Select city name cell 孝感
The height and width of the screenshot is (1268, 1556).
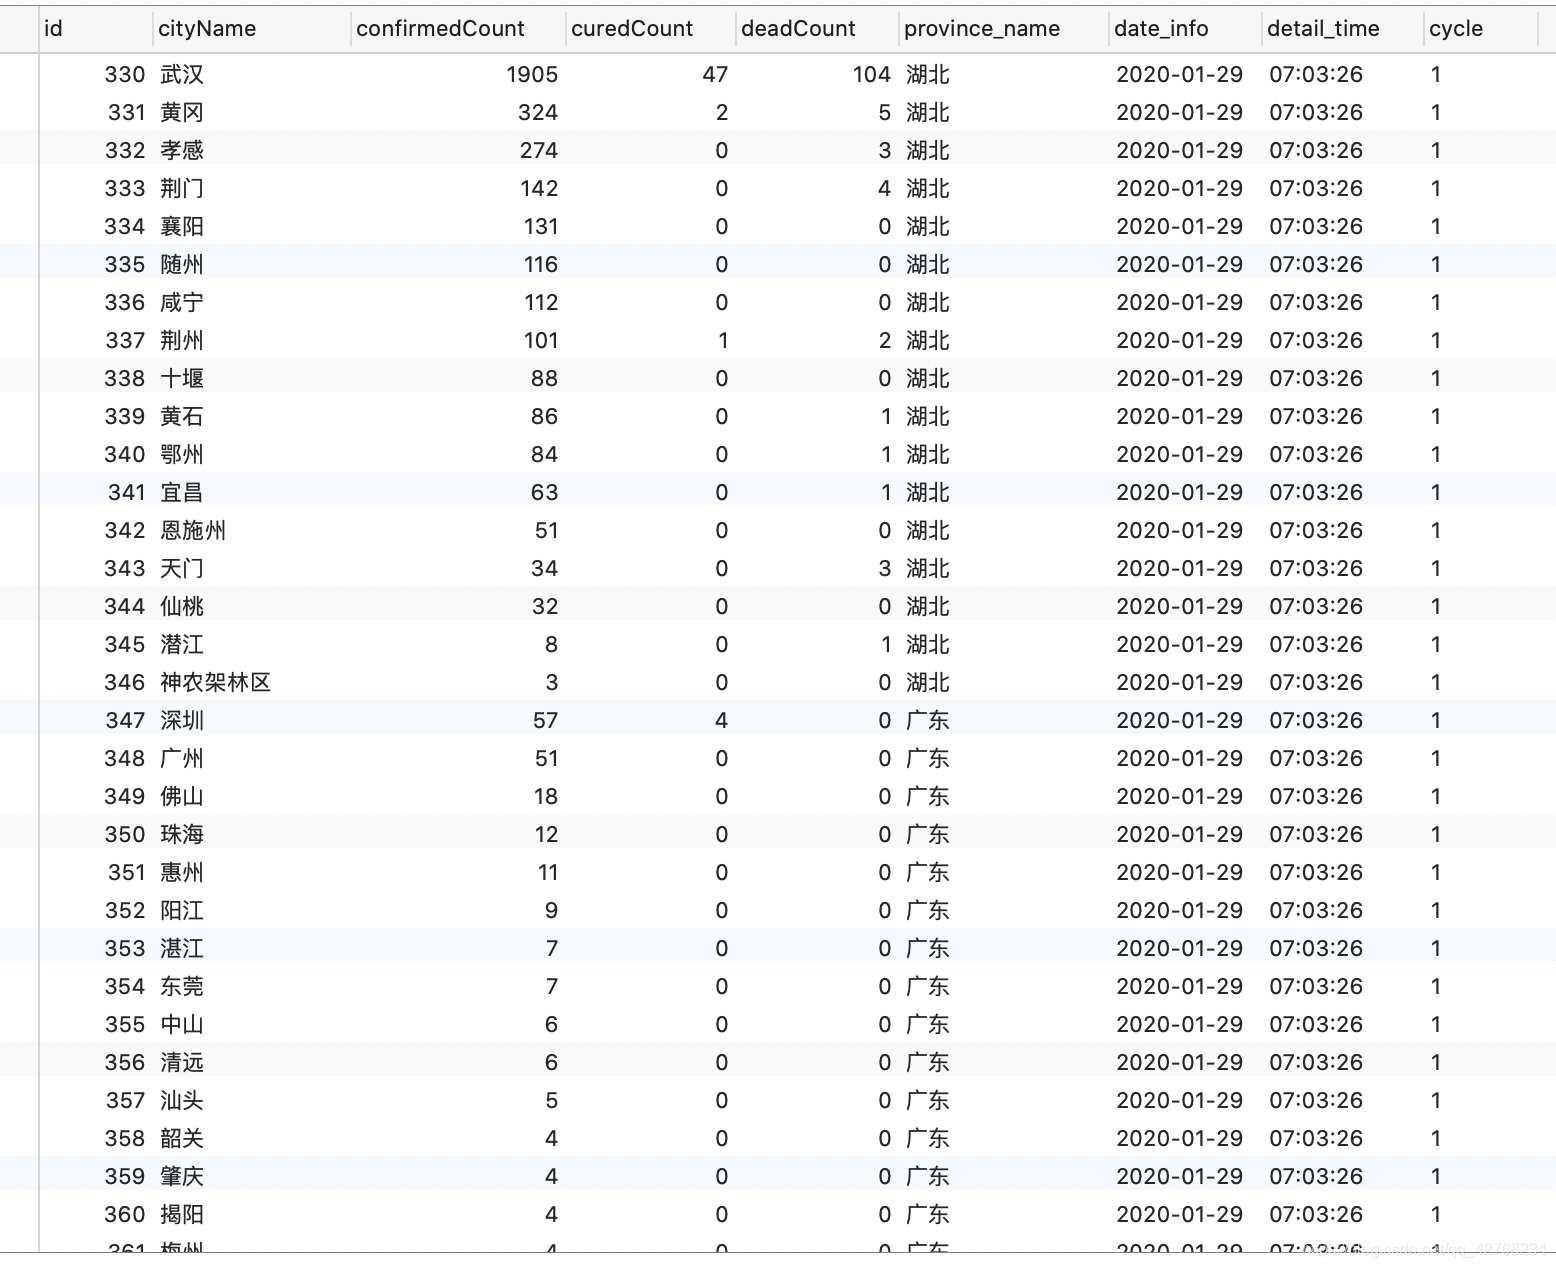182,150
